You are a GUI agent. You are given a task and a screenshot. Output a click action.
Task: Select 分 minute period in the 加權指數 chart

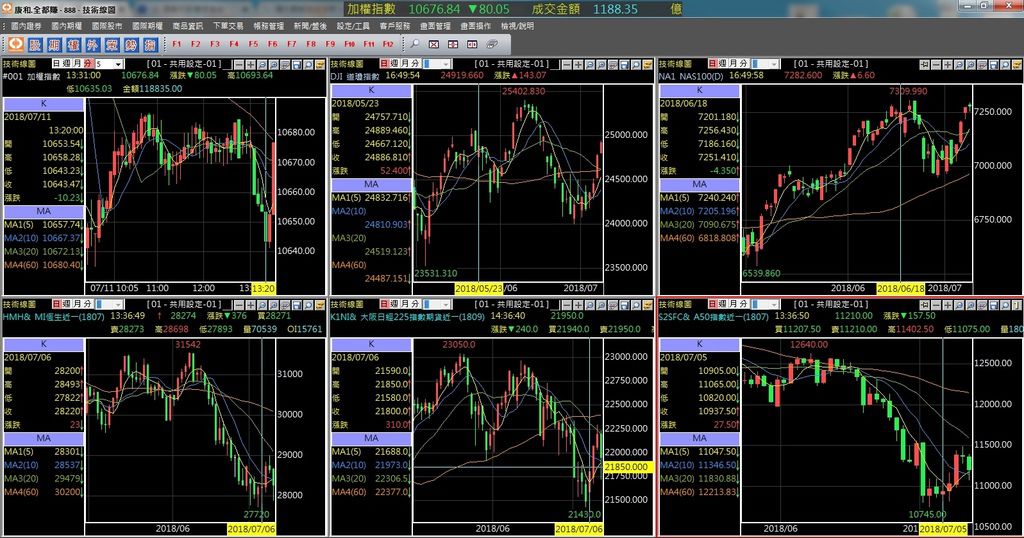[88, 64]
